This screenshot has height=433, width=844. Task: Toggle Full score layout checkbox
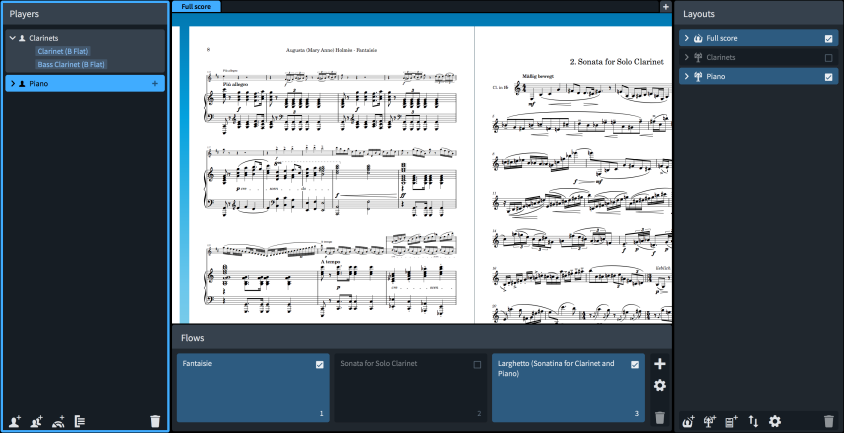click(x=828, y=39)
